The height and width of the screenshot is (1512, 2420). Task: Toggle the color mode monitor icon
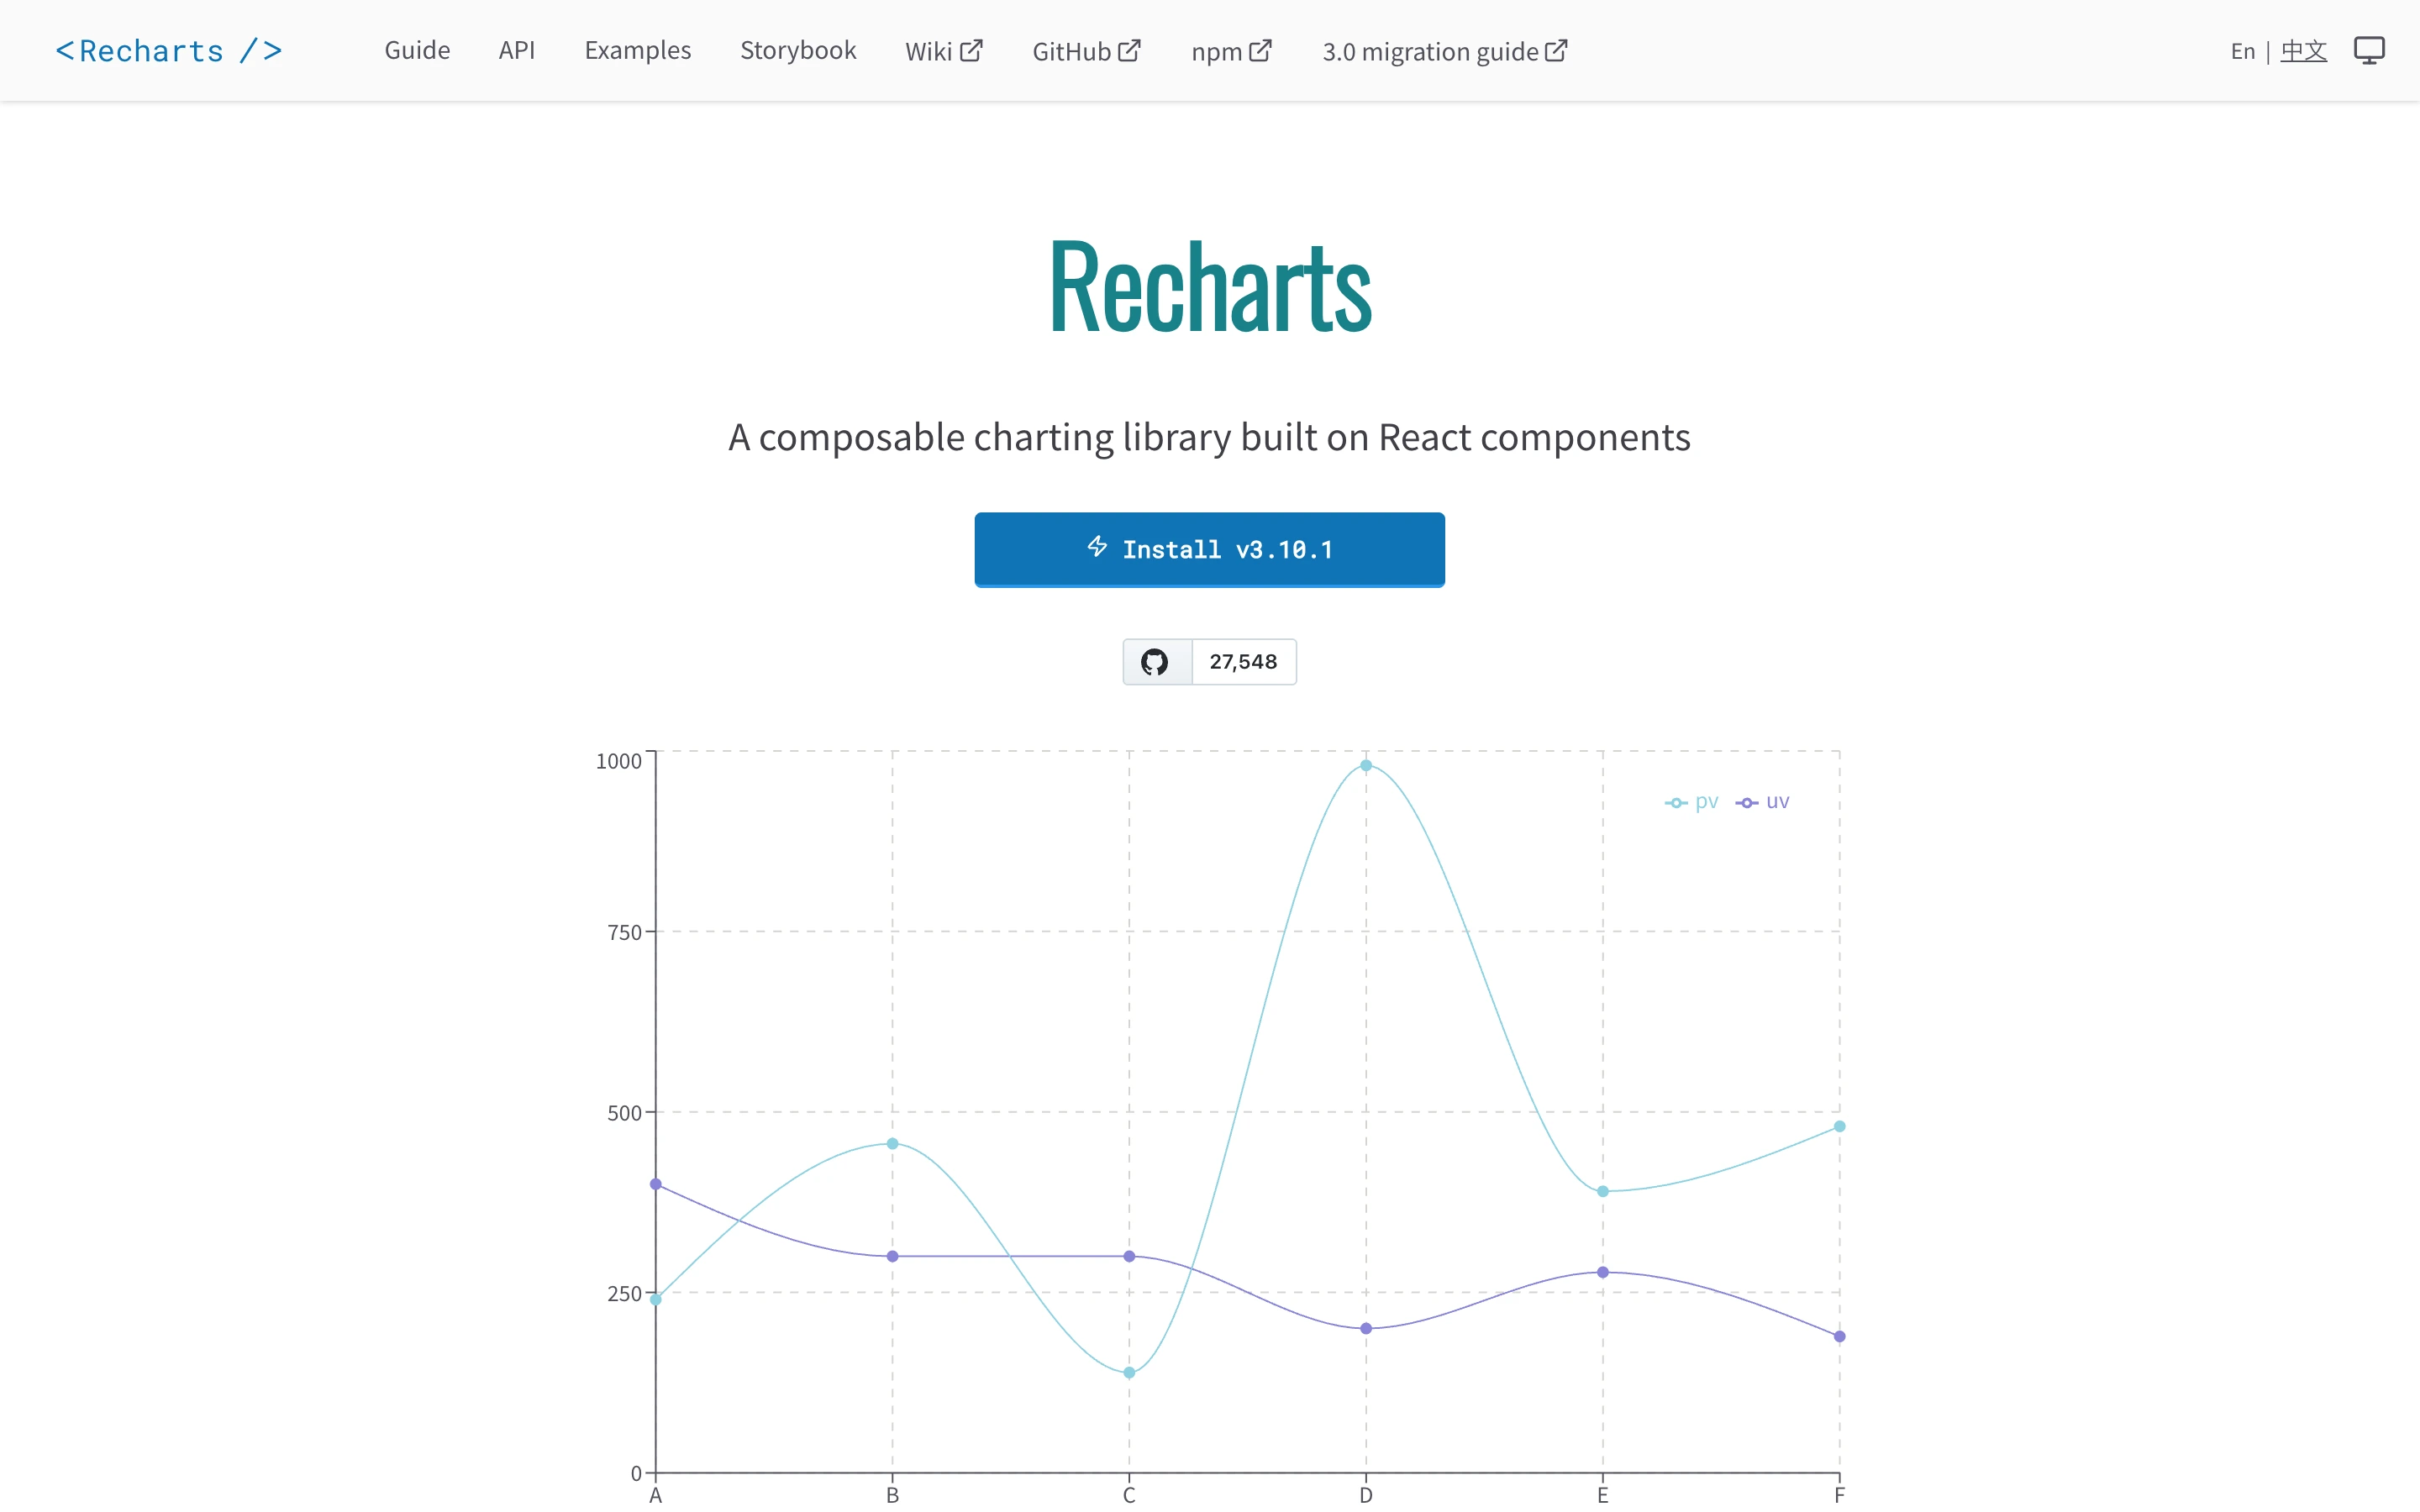click(x=2369, y=50)
